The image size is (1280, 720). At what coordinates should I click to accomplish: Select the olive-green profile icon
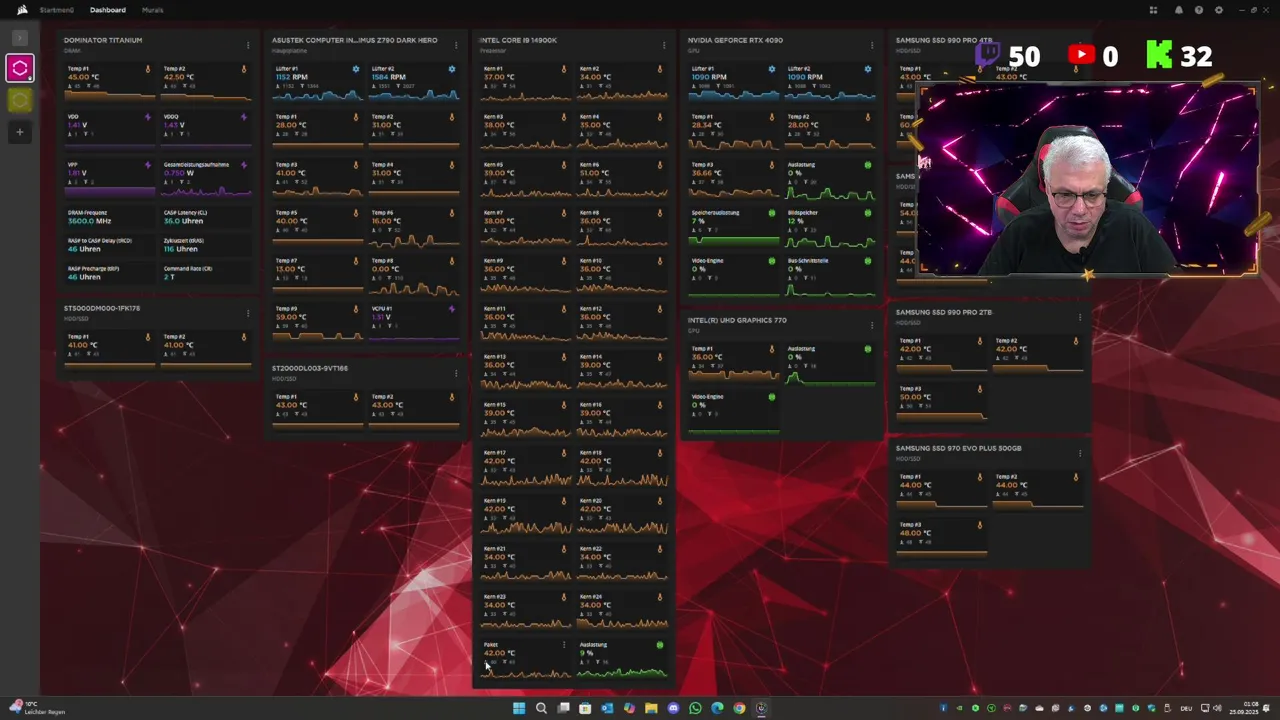click(19, 99)
